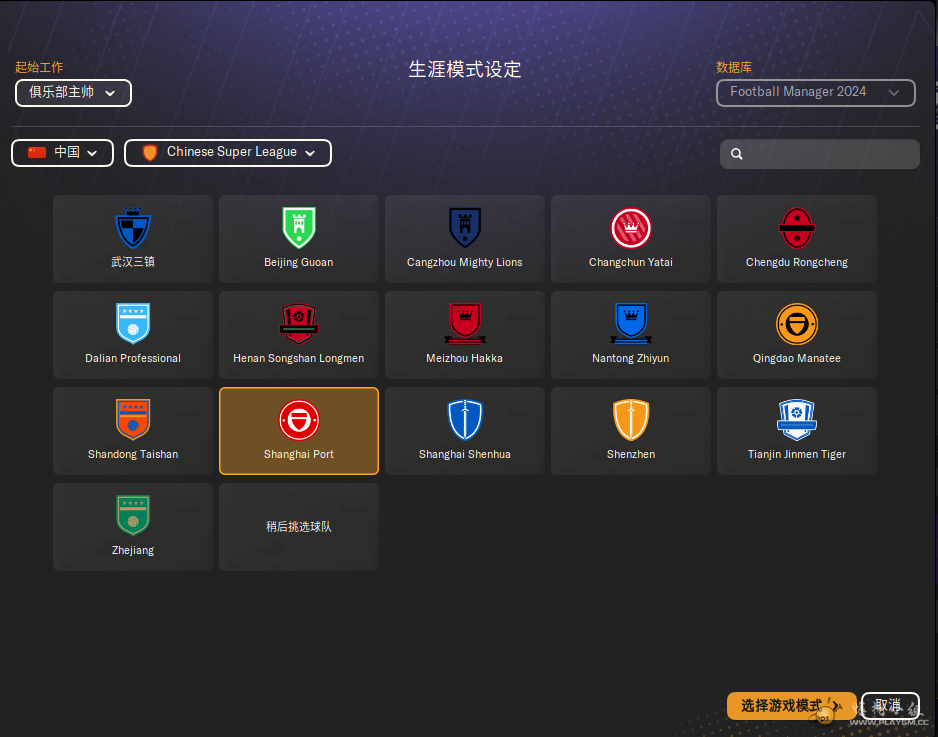Select the Shenzhen team name
The image size is (938, 737).
tap(631, 454)
